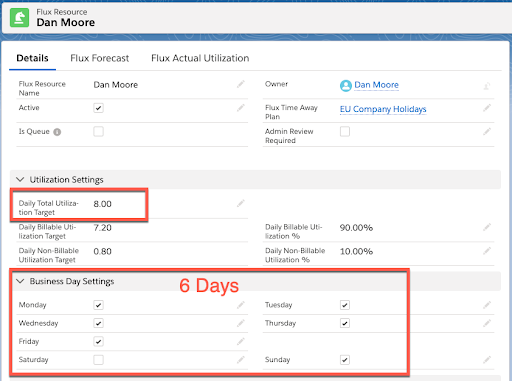Open Is Queue info tooltip icon
512x381 pixels.
tap(57, 132)
